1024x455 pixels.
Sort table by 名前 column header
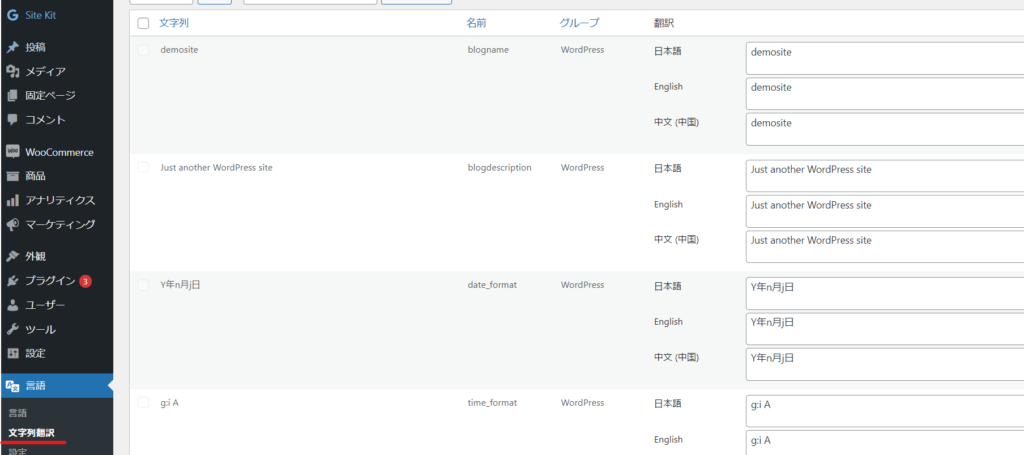pos(478,22)
